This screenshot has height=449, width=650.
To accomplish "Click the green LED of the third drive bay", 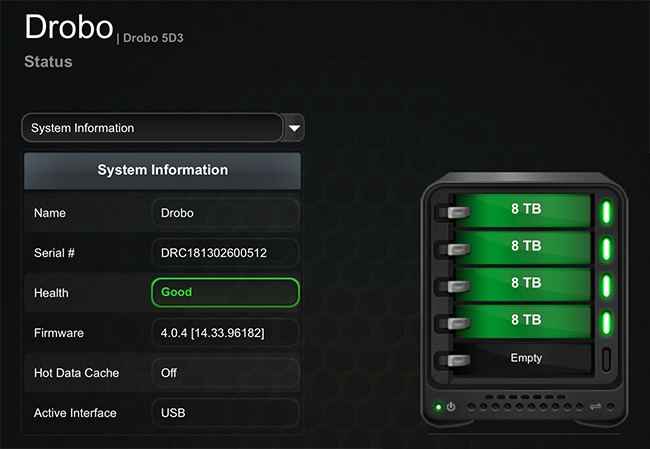I will point(606,286).
